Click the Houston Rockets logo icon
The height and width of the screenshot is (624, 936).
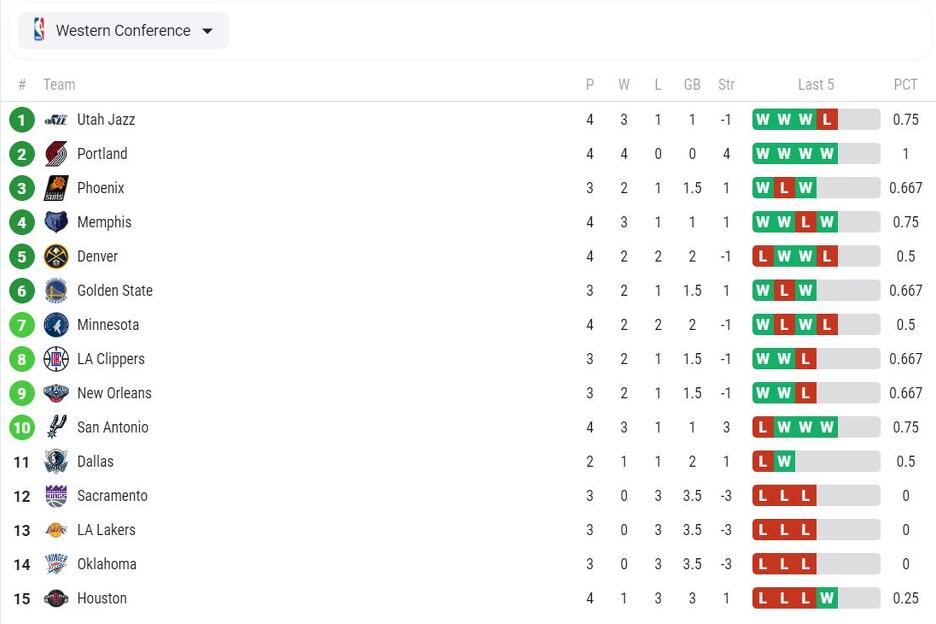point(56,599)
